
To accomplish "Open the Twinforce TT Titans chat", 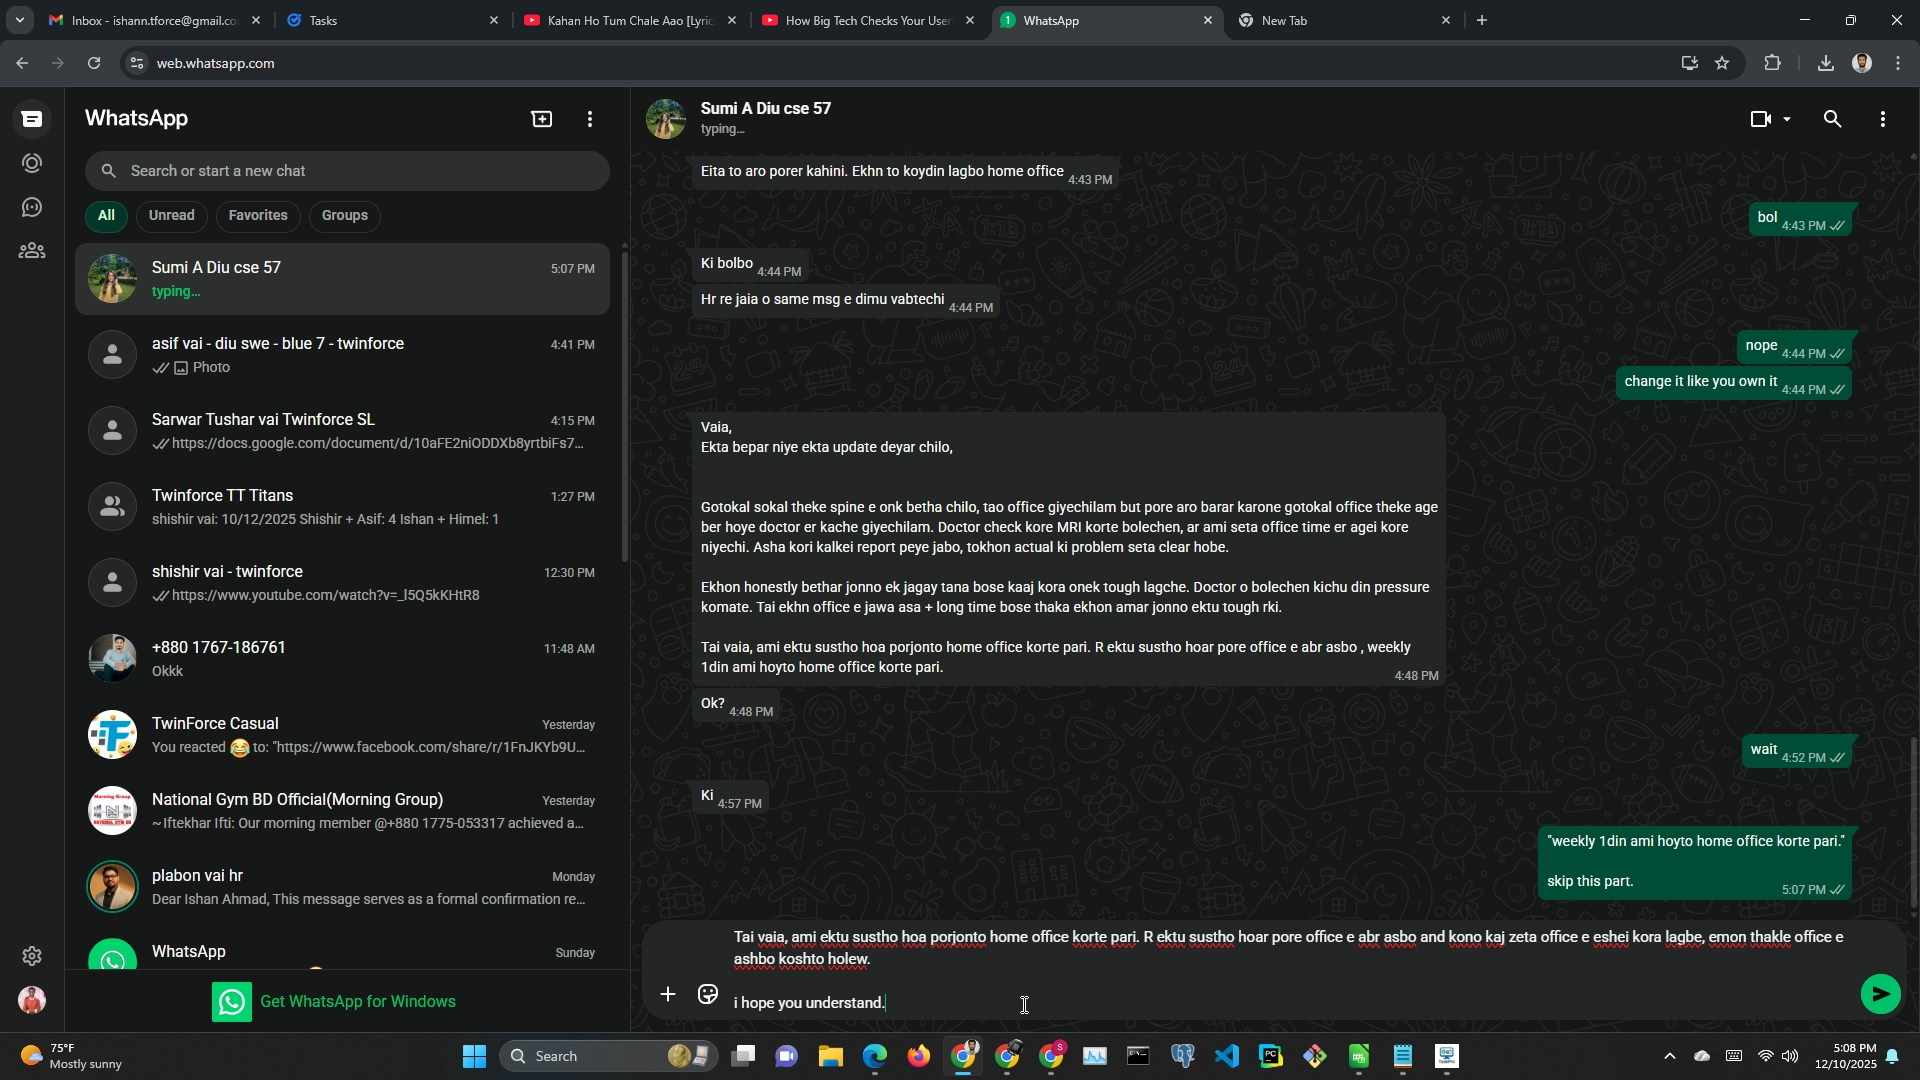I will [342, 506].
